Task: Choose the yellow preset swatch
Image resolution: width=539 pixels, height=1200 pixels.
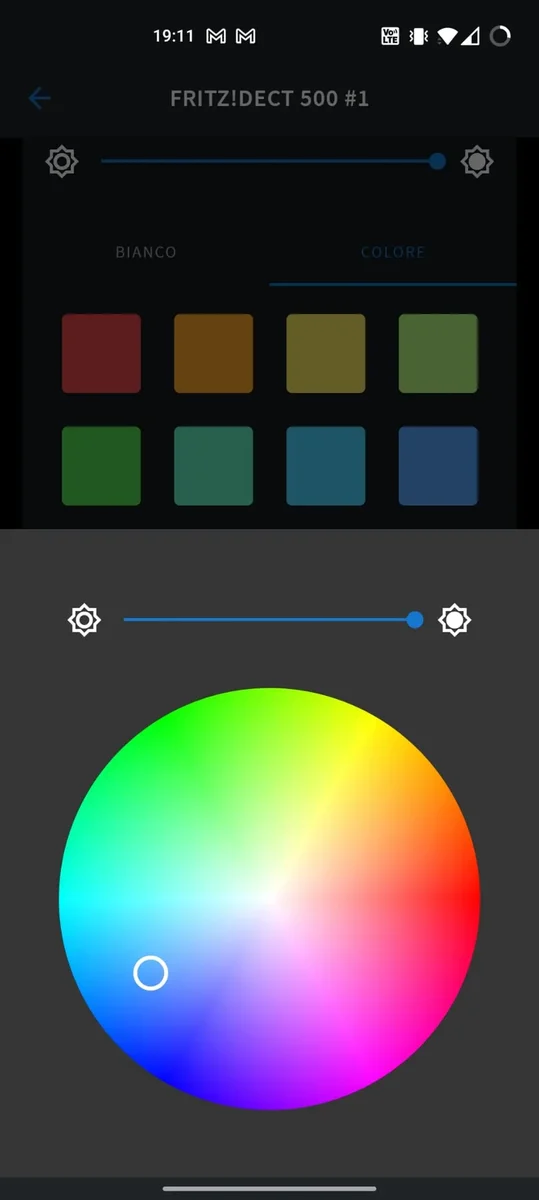Action: [326, 353]
